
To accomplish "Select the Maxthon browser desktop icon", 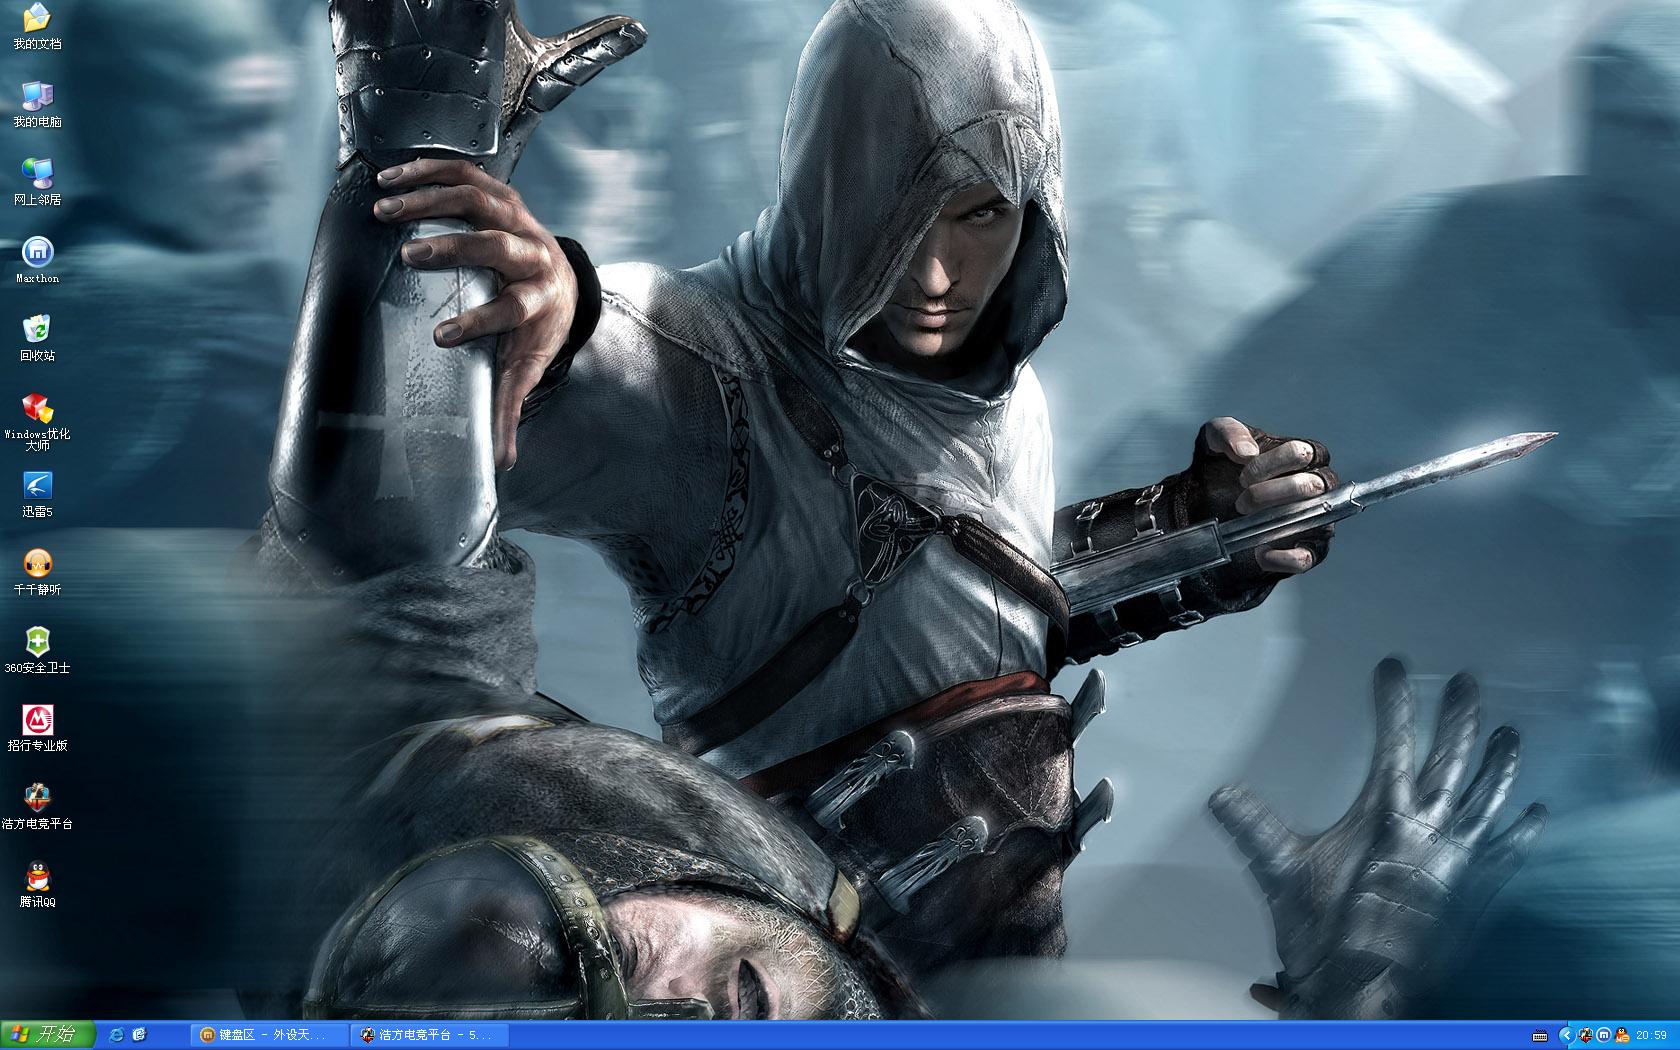I will (37, 260).
